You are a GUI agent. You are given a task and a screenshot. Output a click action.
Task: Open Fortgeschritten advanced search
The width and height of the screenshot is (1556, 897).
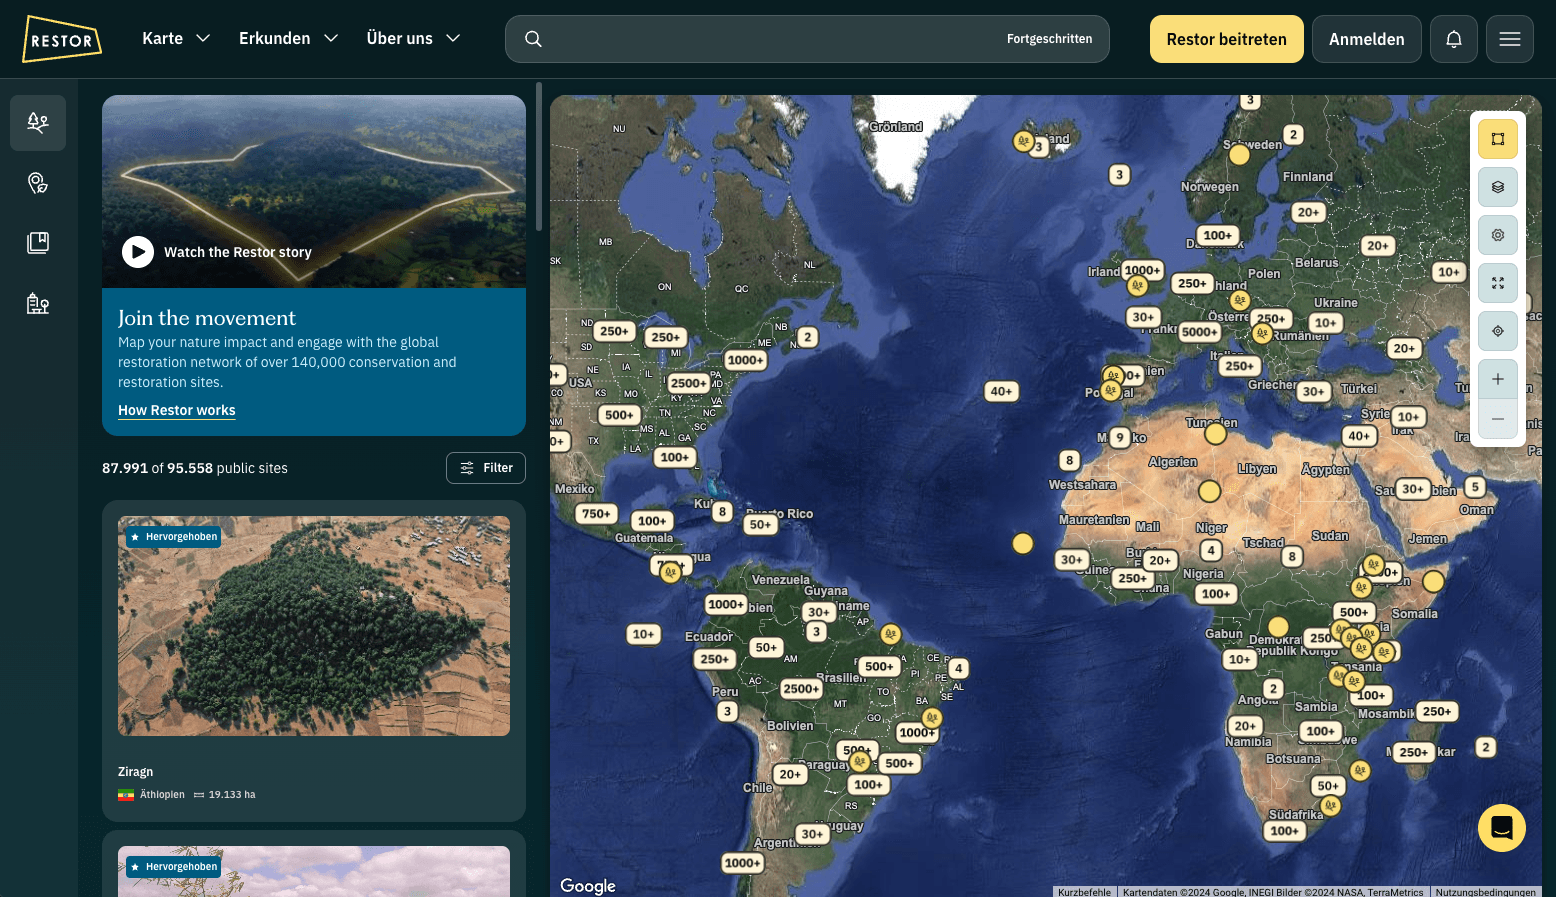click(1049, 39)
